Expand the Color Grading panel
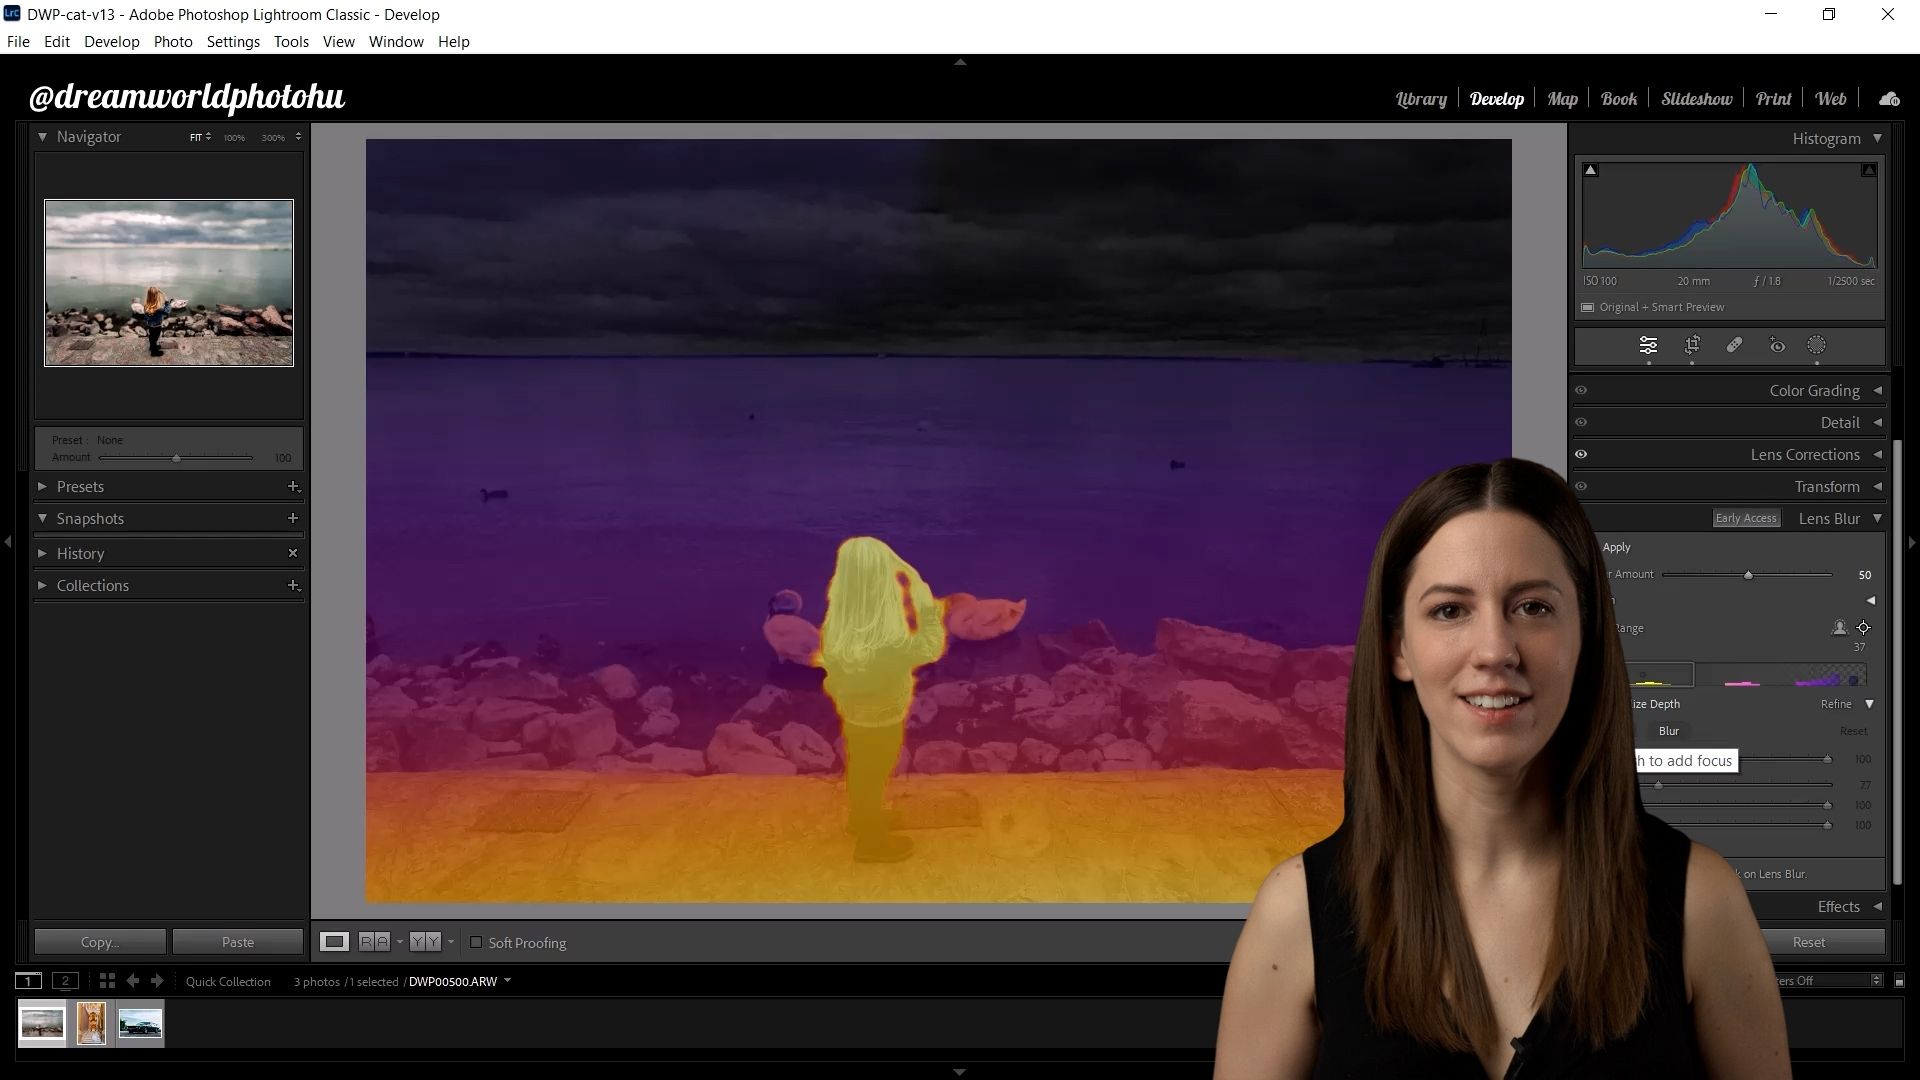The width and height of the screenshot is (1920, 1080). tap(1877, 391)
